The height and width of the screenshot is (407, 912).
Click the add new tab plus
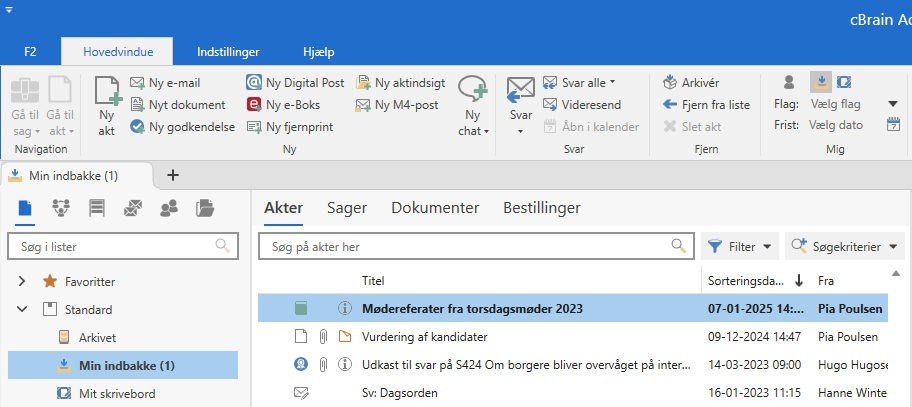[172, 175]
